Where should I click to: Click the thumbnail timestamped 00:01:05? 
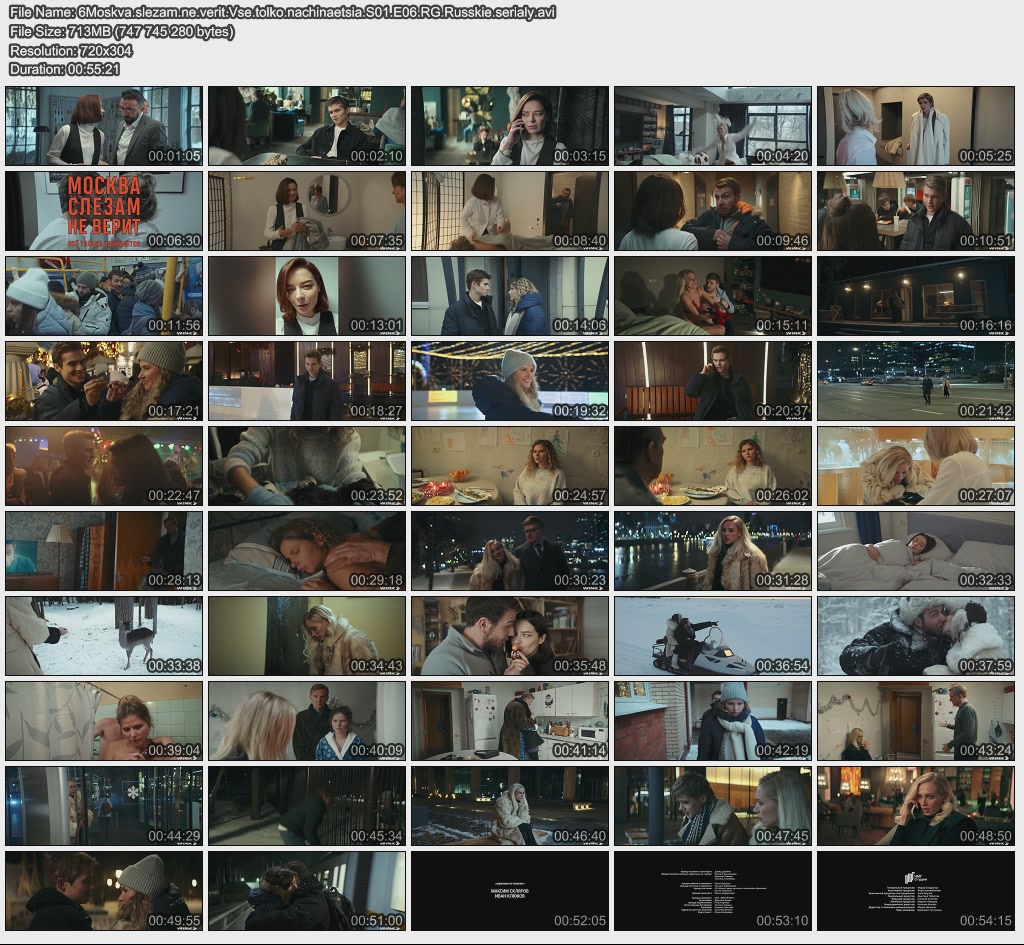tap(104, 126)
